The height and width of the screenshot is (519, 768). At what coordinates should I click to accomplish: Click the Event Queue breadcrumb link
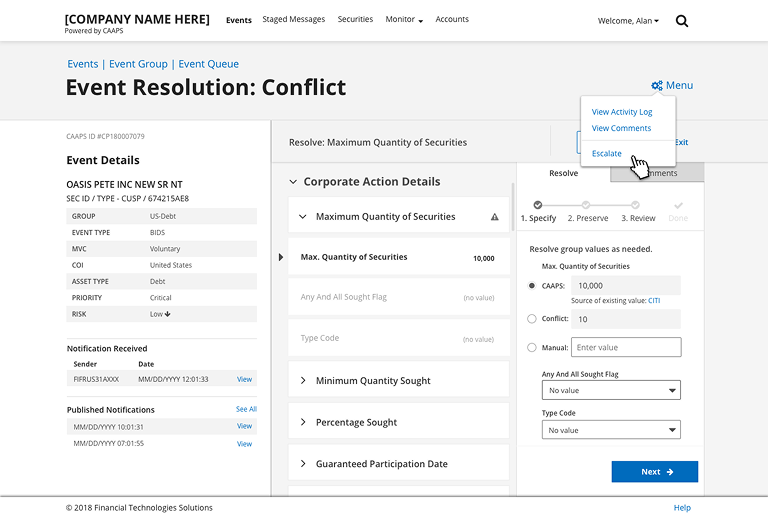click(208, 64)
